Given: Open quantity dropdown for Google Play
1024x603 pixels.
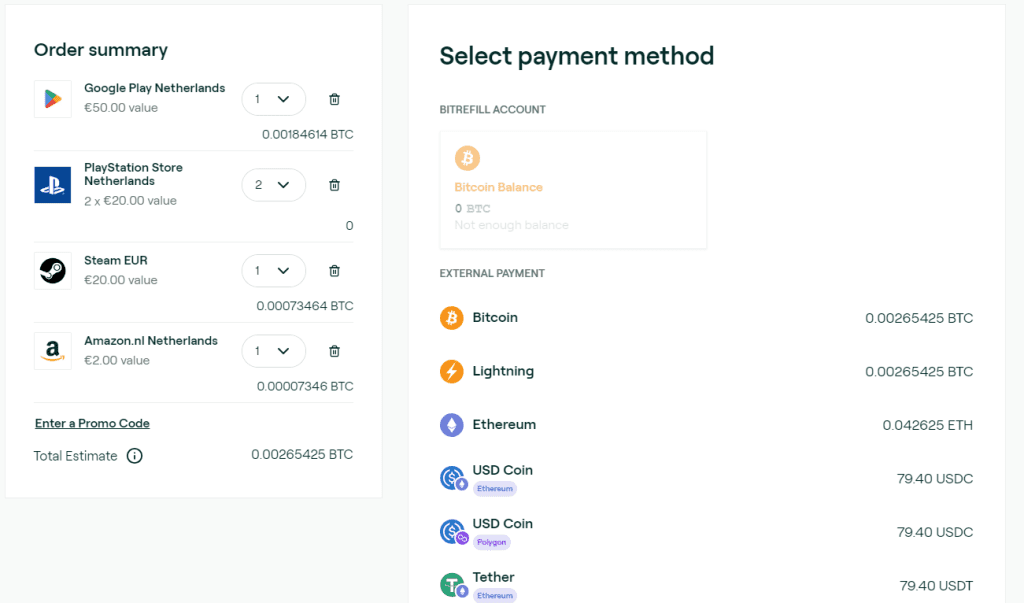Looking at the screenshot, I should pos(273,99).
